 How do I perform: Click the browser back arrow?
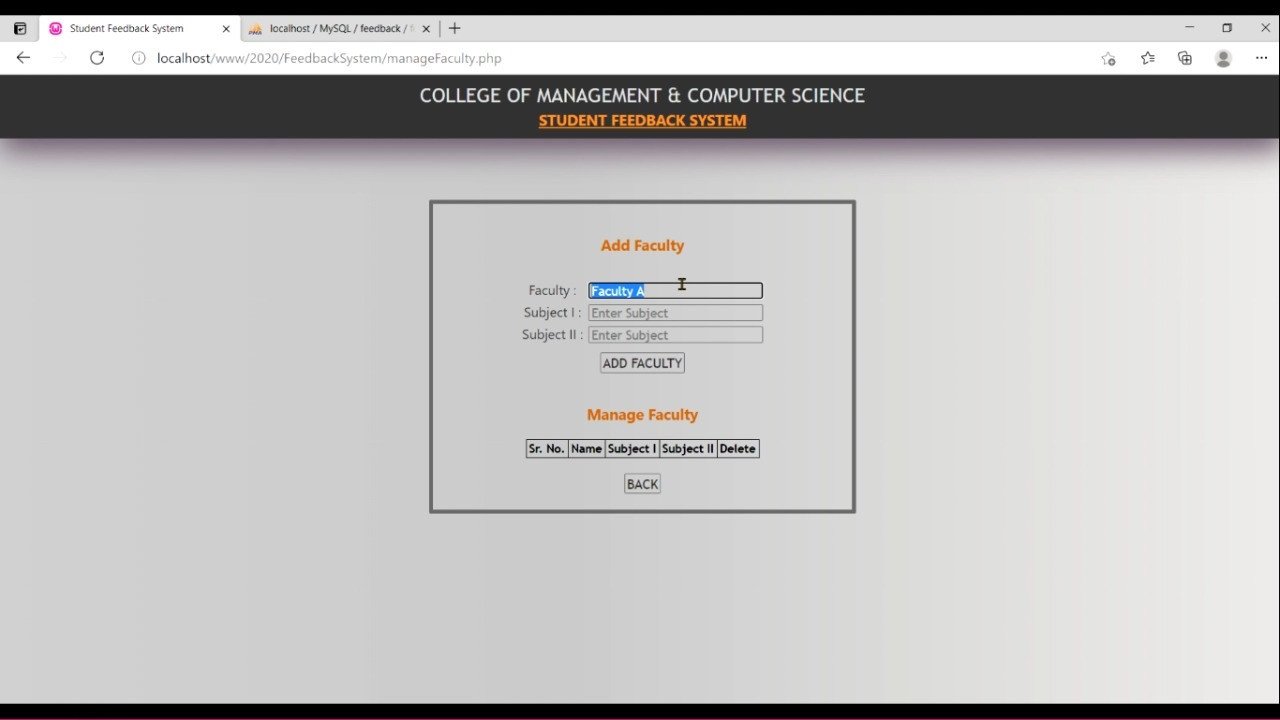[23, 58]
